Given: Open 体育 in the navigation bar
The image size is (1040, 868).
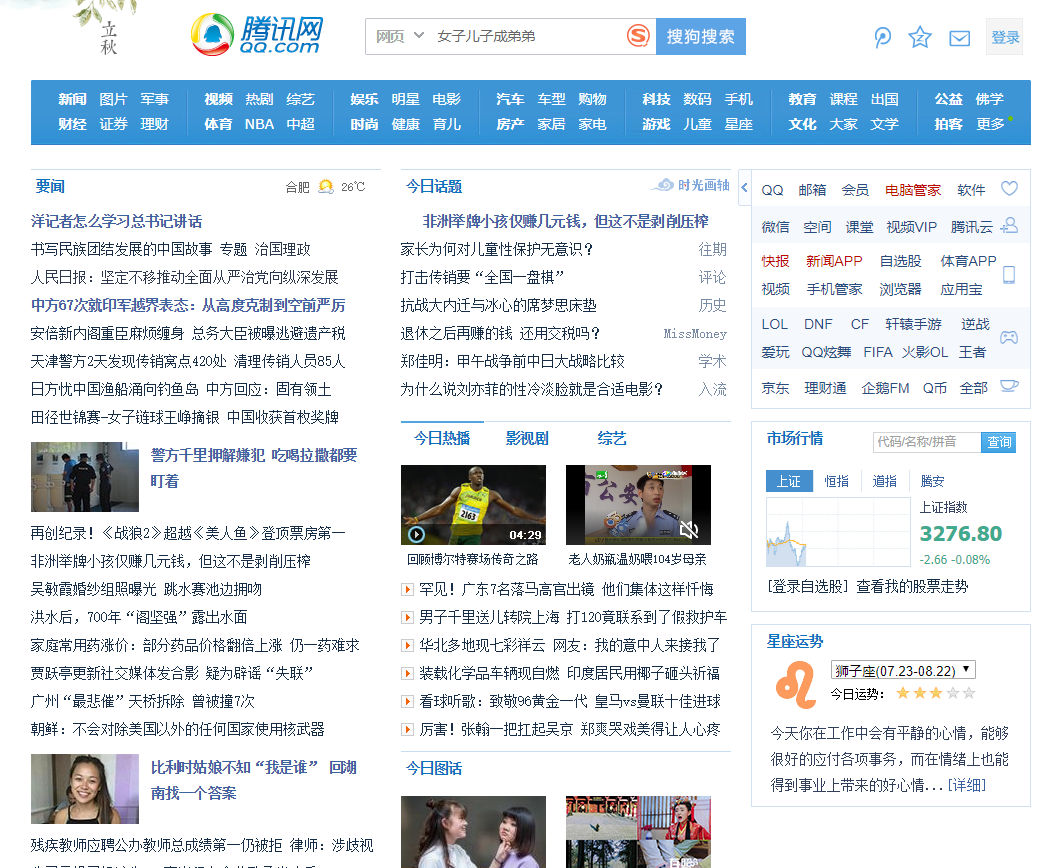Looking at the screenshot, I should (218, 124).
